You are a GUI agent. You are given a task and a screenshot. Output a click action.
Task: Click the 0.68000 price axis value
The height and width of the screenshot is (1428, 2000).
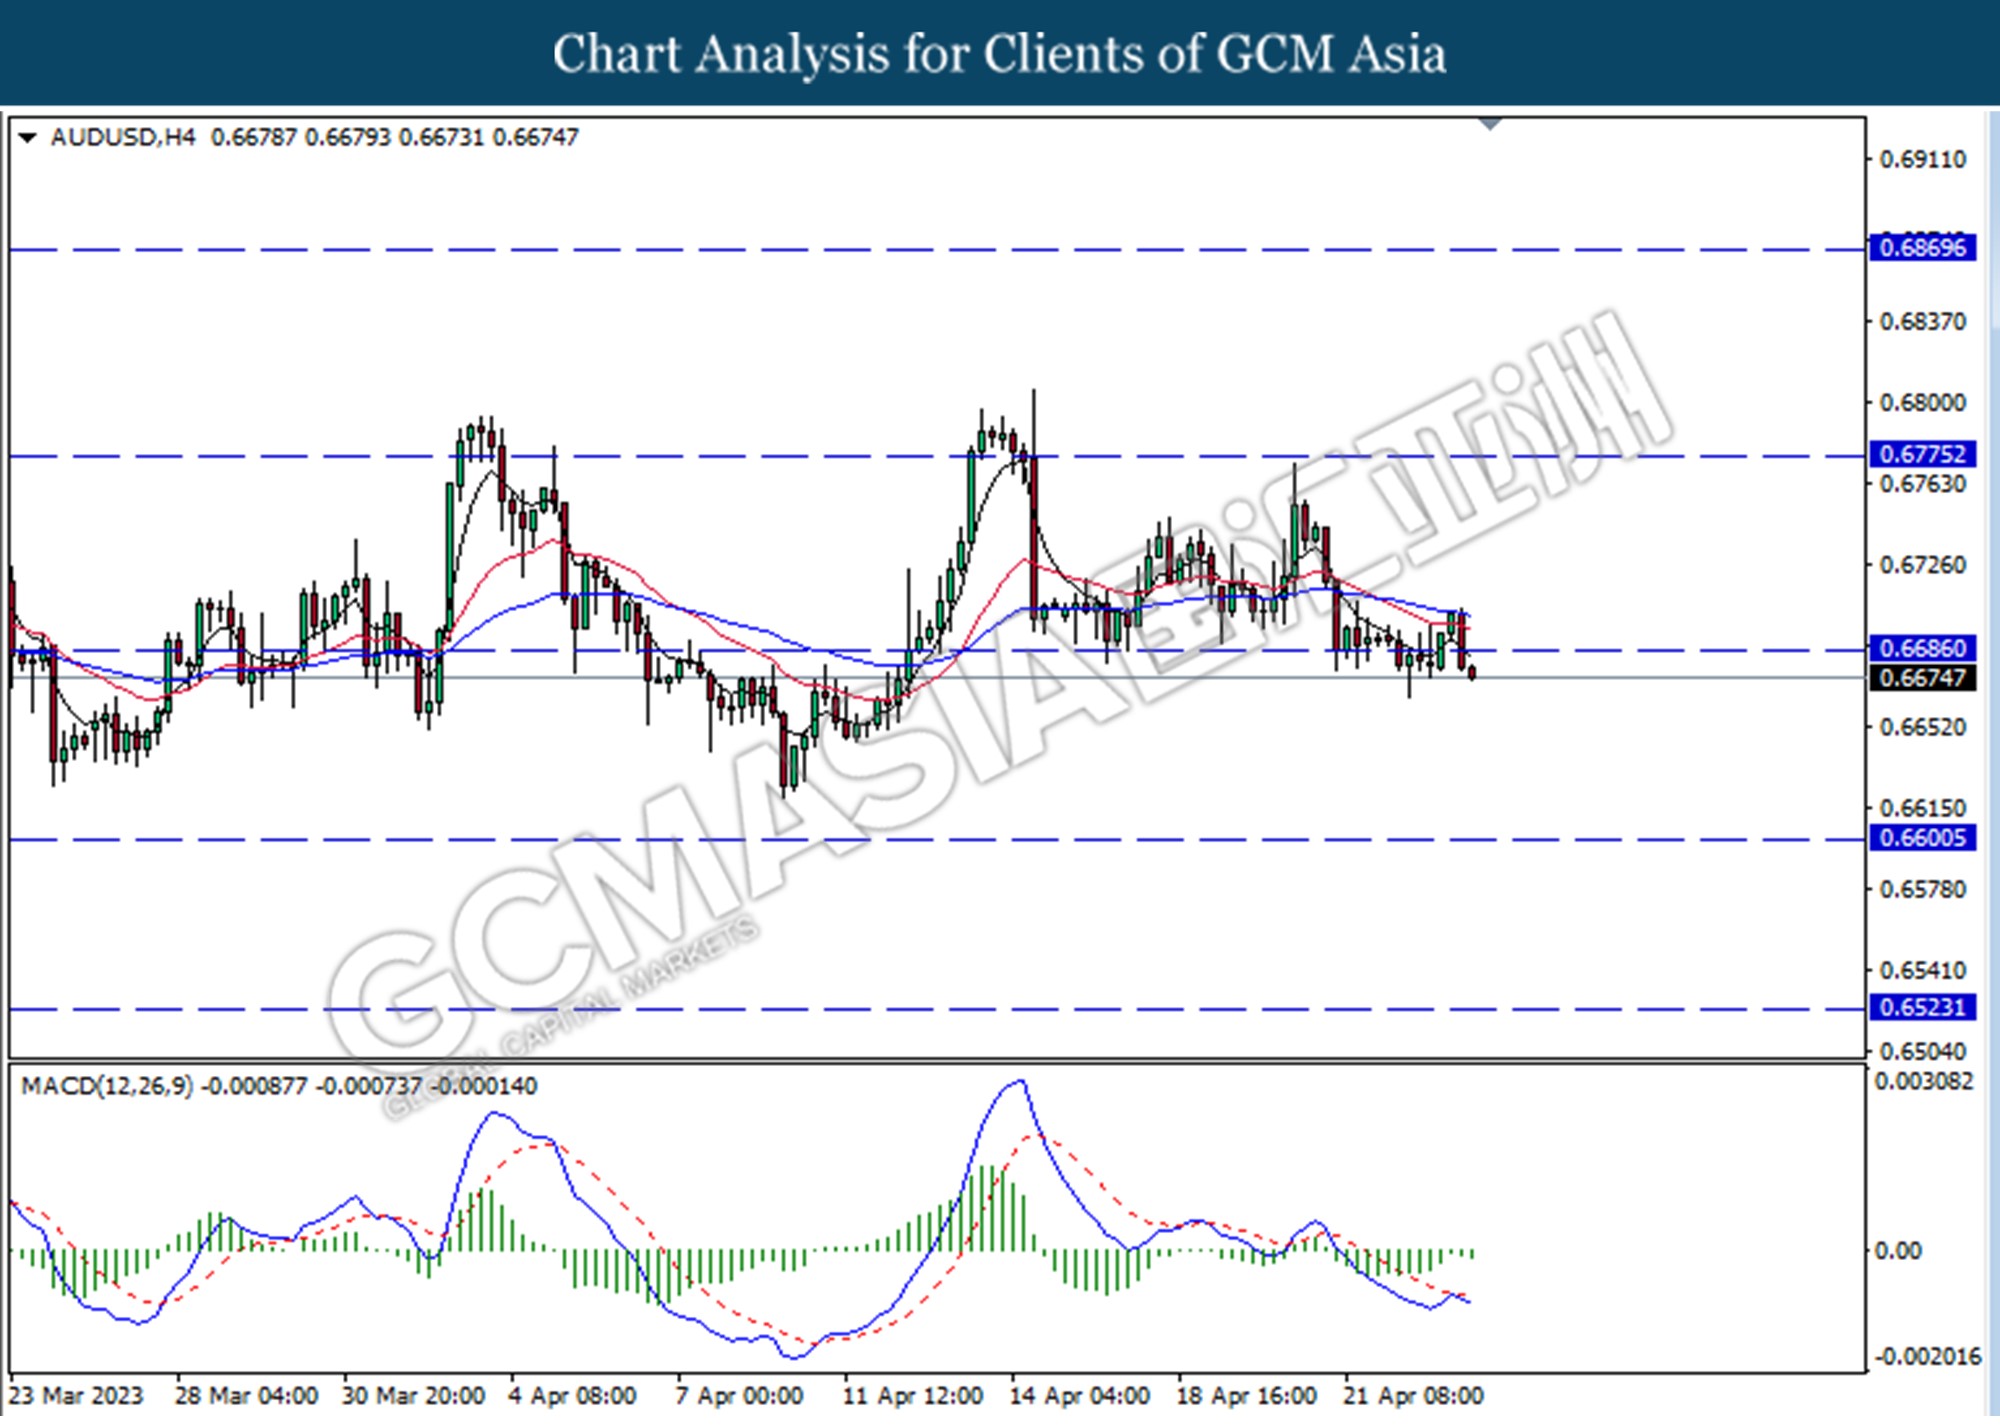1922,402
